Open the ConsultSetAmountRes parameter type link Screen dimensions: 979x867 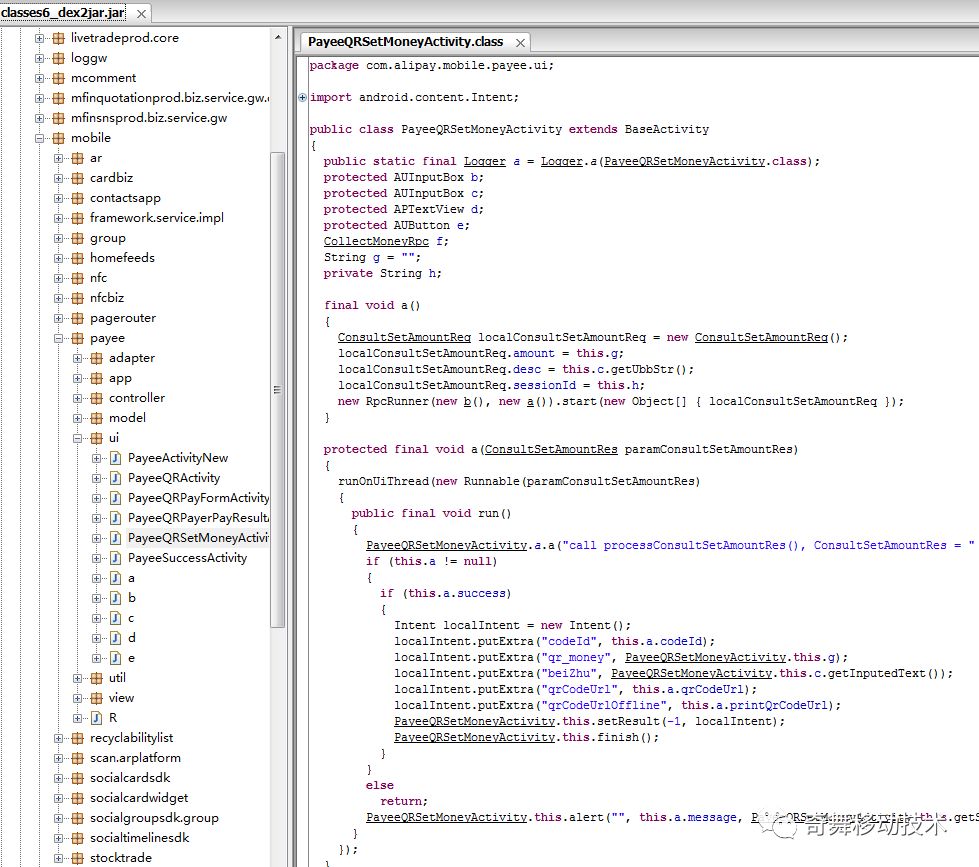point(551,449)
